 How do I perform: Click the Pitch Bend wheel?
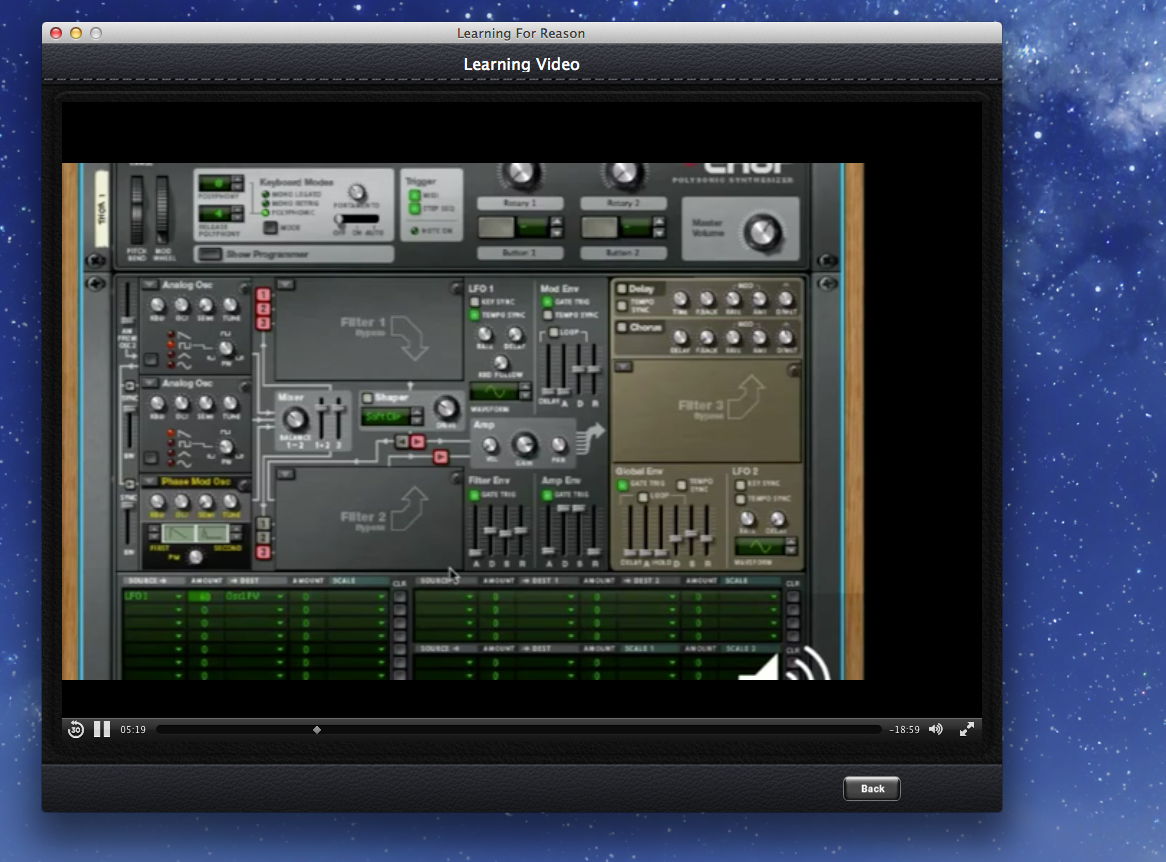click(137, 211)
